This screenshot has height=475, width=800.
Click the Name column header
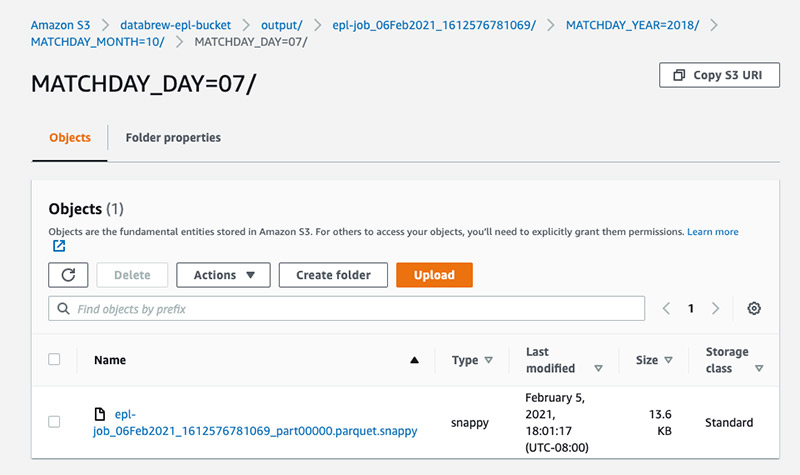(110, 360)
